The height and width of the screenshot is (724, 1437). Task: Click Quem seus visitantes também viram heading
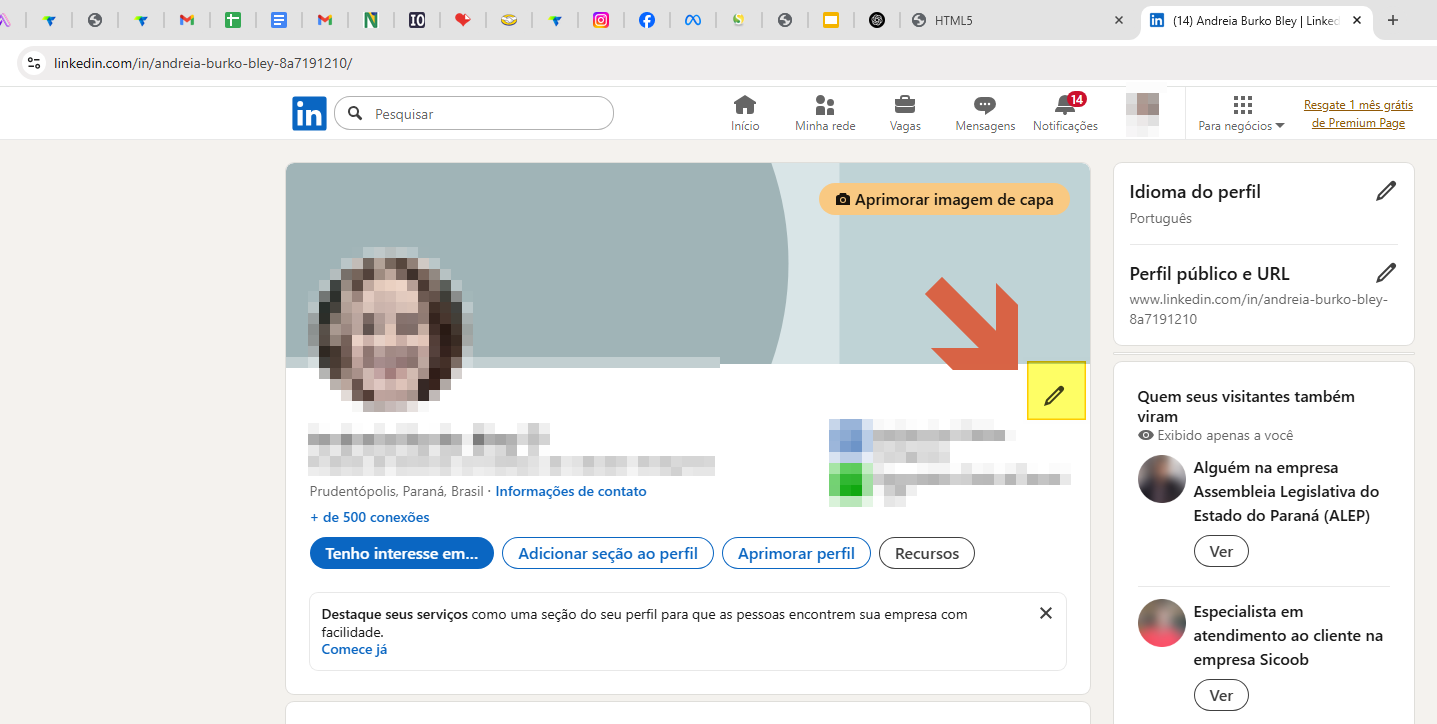pyautogui.click(x=1246, y=406)
